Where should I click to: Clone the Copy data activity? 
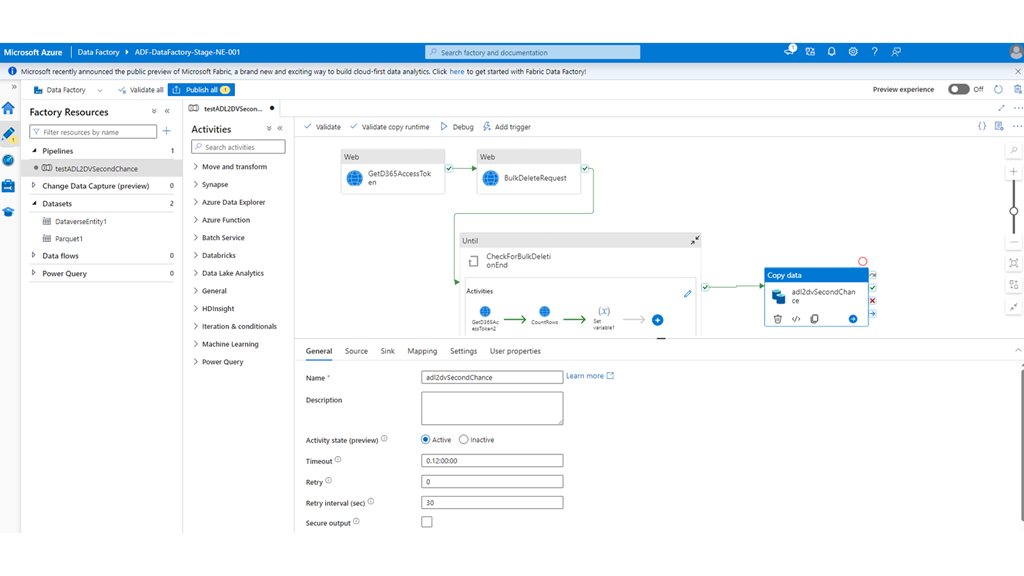814,319
